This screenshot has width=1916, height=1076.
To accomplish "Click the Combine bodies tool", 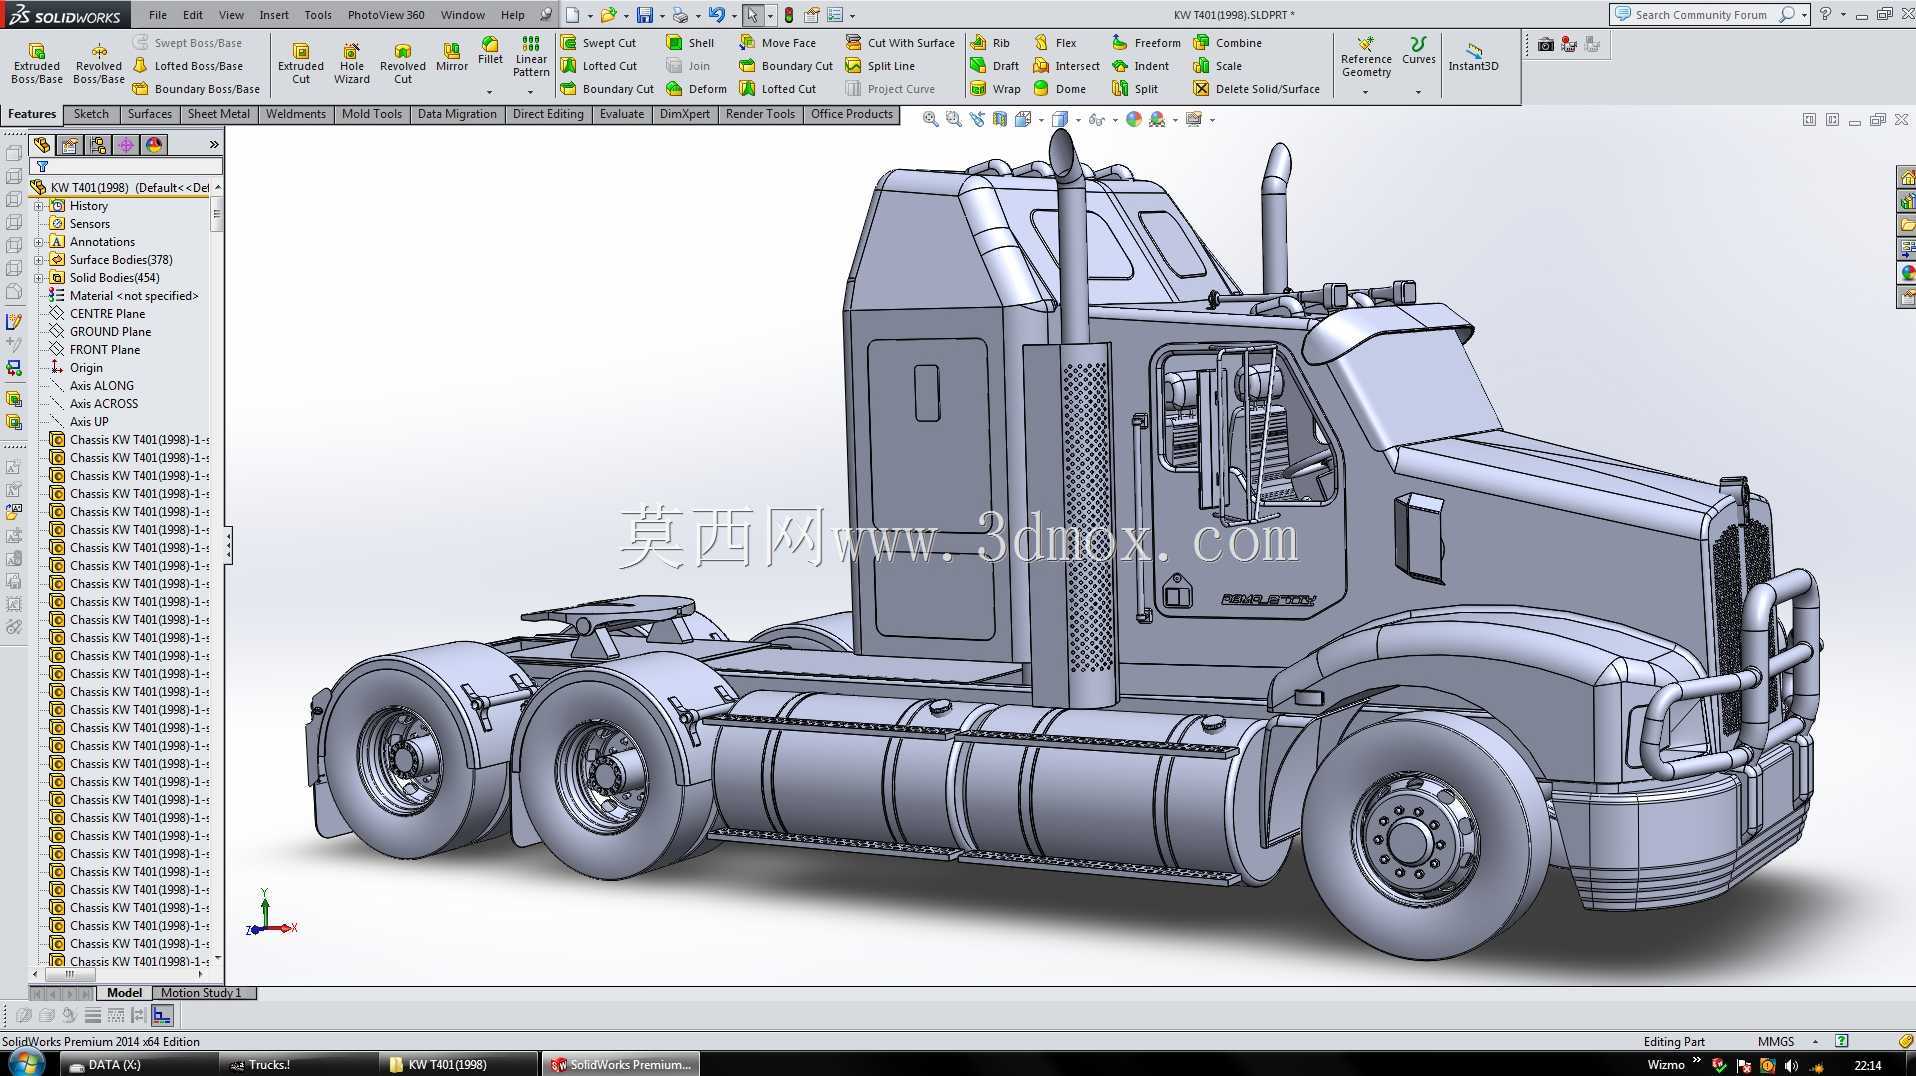I will click(1227, 43).
